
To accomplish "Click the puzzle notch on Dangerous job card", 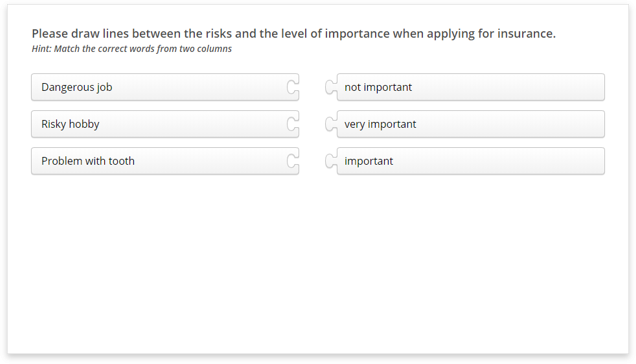I will pos(293,87).
